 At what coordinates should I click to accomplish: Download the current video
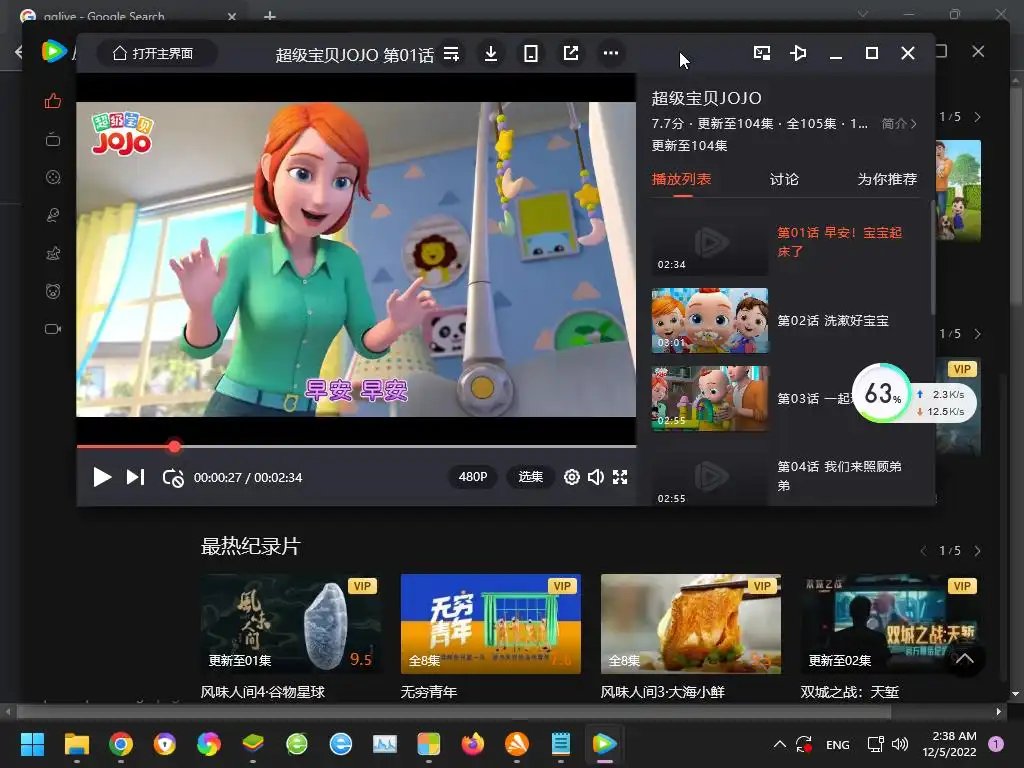[x=491, y=54]
